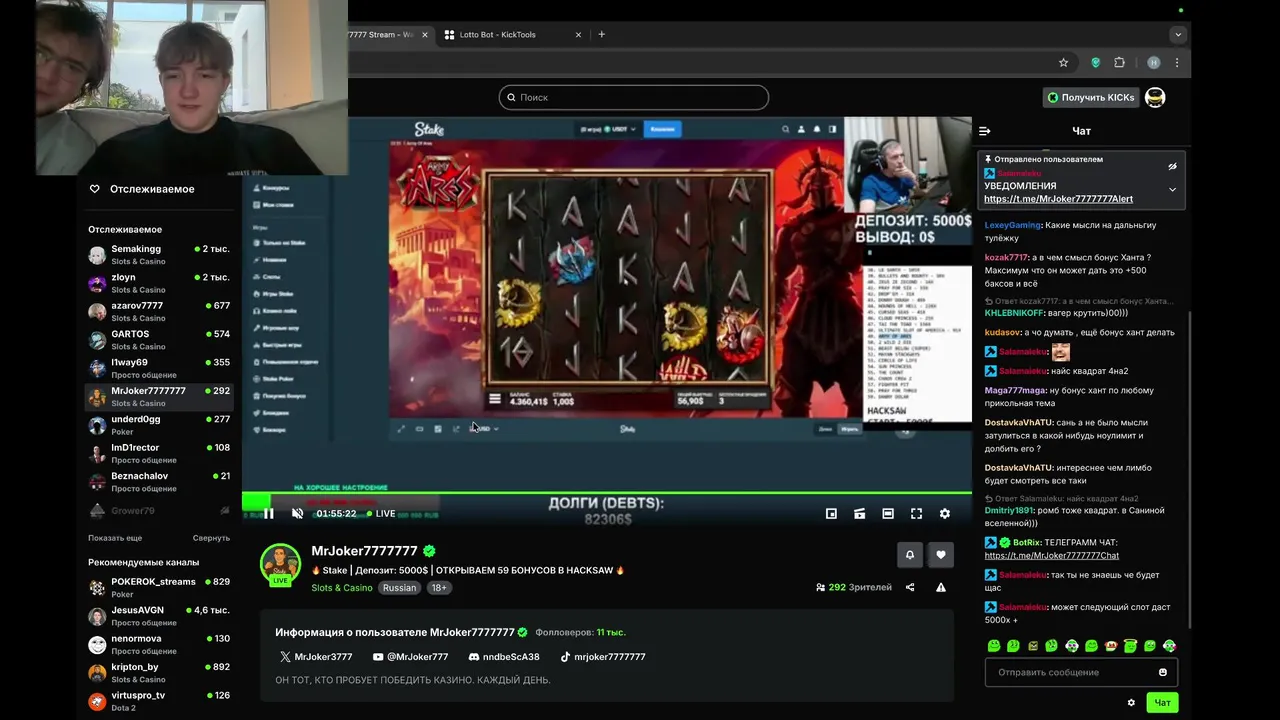Viewport: 1280px width, 720px height.
Task: Open the browser extensions puzzle icon
Action: pos(1119,62)
